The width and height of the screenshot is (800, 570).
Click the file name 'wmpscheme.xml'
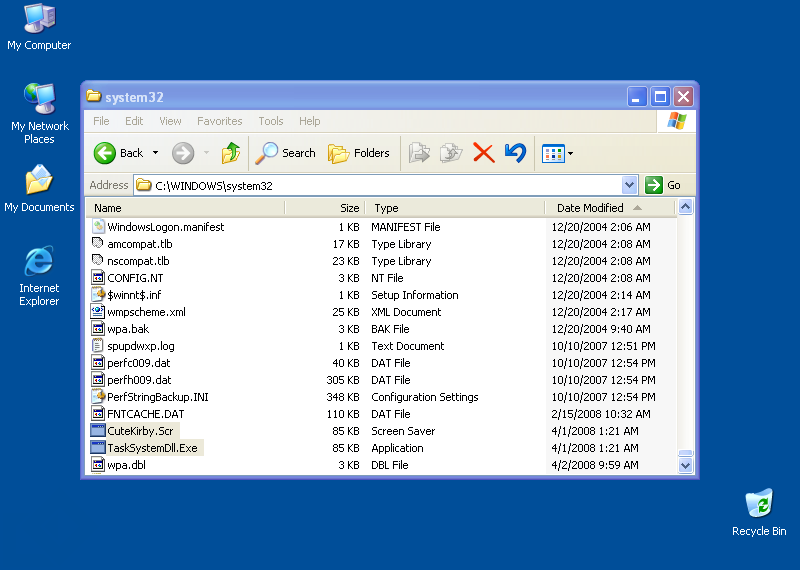click(146, 311)
